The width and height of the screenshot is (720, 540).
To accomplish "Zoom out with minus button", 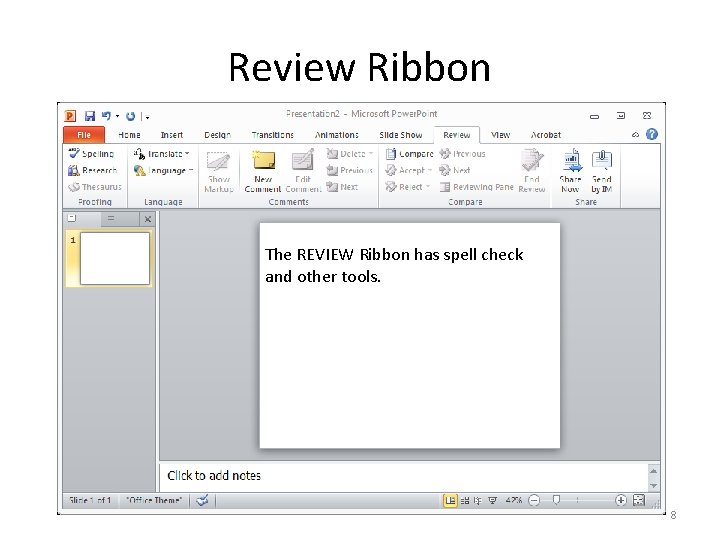I will [x=534, y=500].
